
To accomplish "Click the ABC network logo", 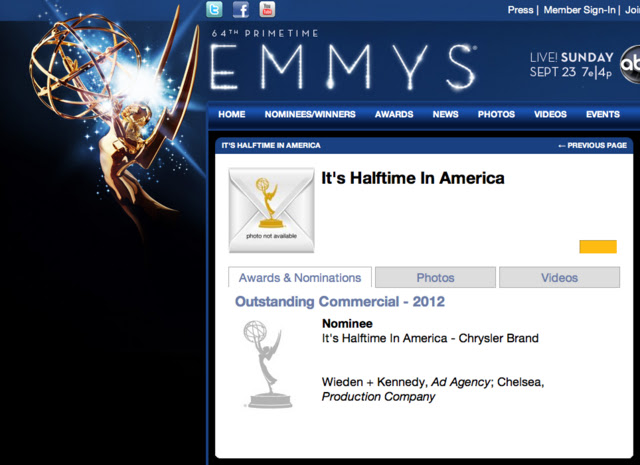I will click(x=630, y=65).
